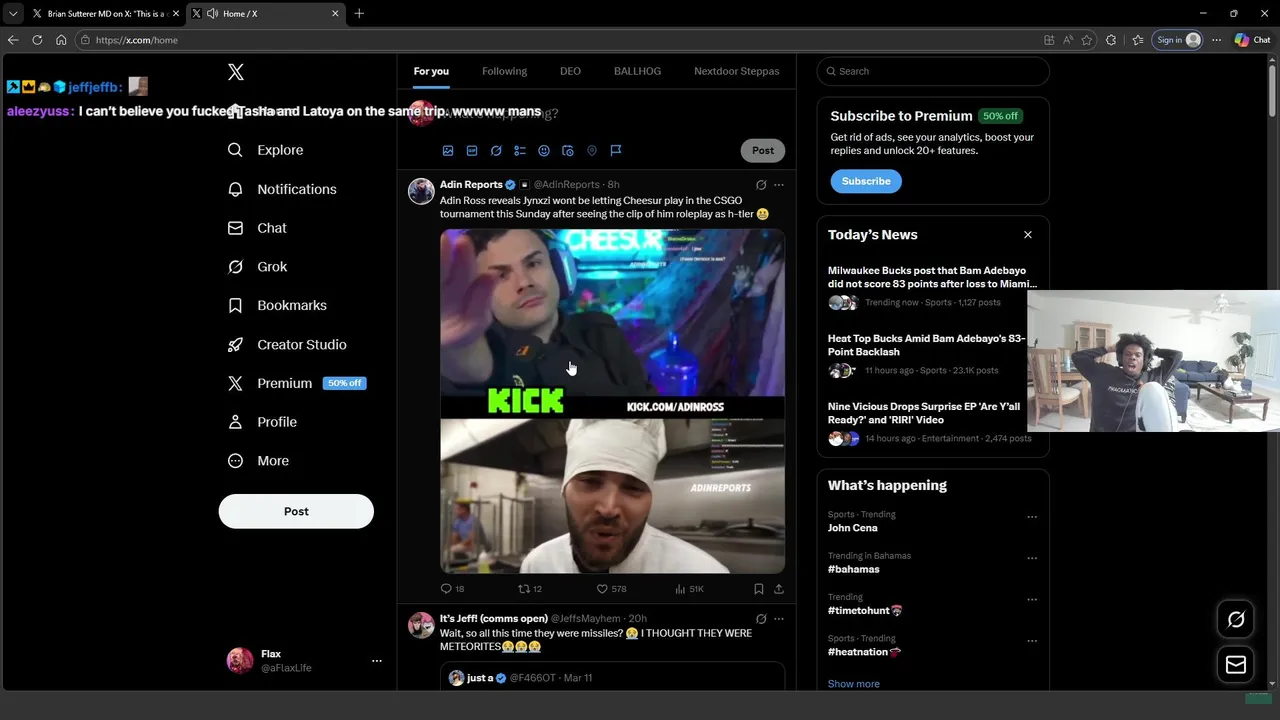Open the more menu for John Cena trend

coord(1032,517)
